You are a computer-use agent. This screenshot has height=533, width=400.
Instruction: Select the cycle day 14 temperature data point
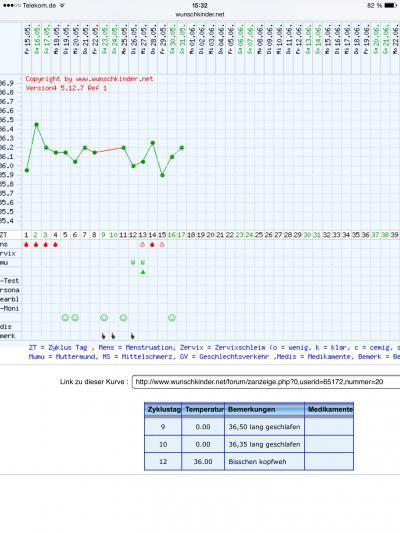pyautogui.click(x=153, y=143)
